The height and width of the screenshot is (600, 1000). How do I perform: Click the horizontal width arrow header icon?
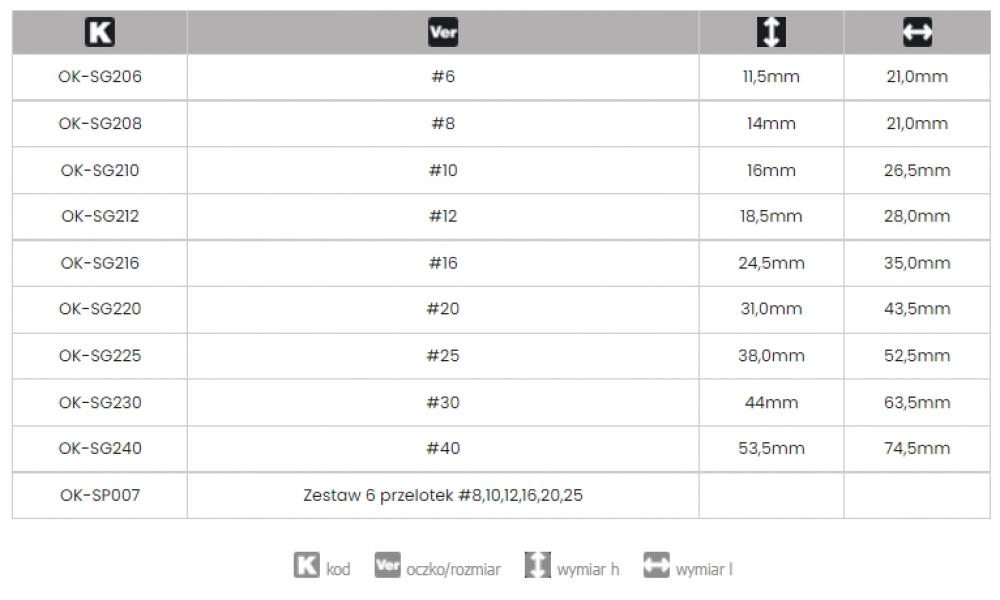coord(917,32)
